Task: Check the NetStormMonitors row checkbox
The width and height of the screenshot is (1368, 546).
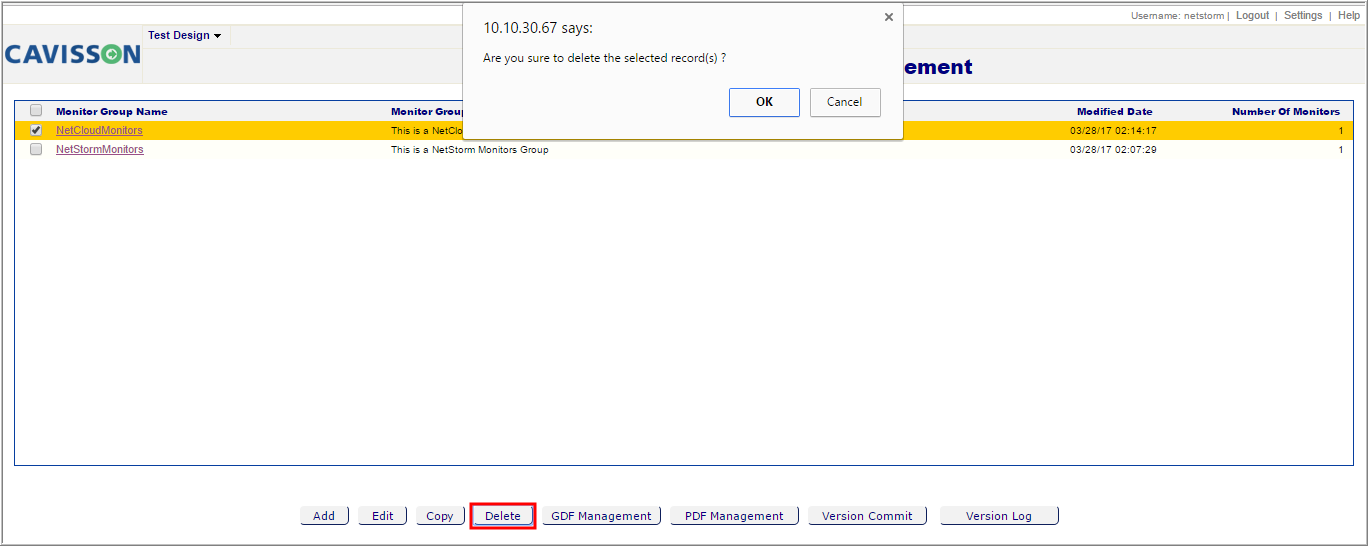Action: point(36,149)
